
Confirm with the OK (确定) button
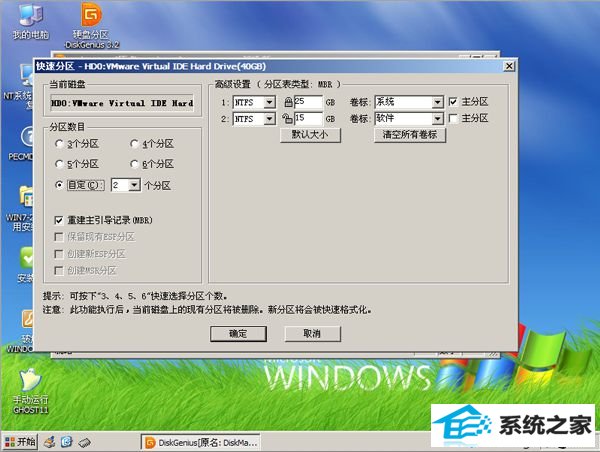pos(238,334)
